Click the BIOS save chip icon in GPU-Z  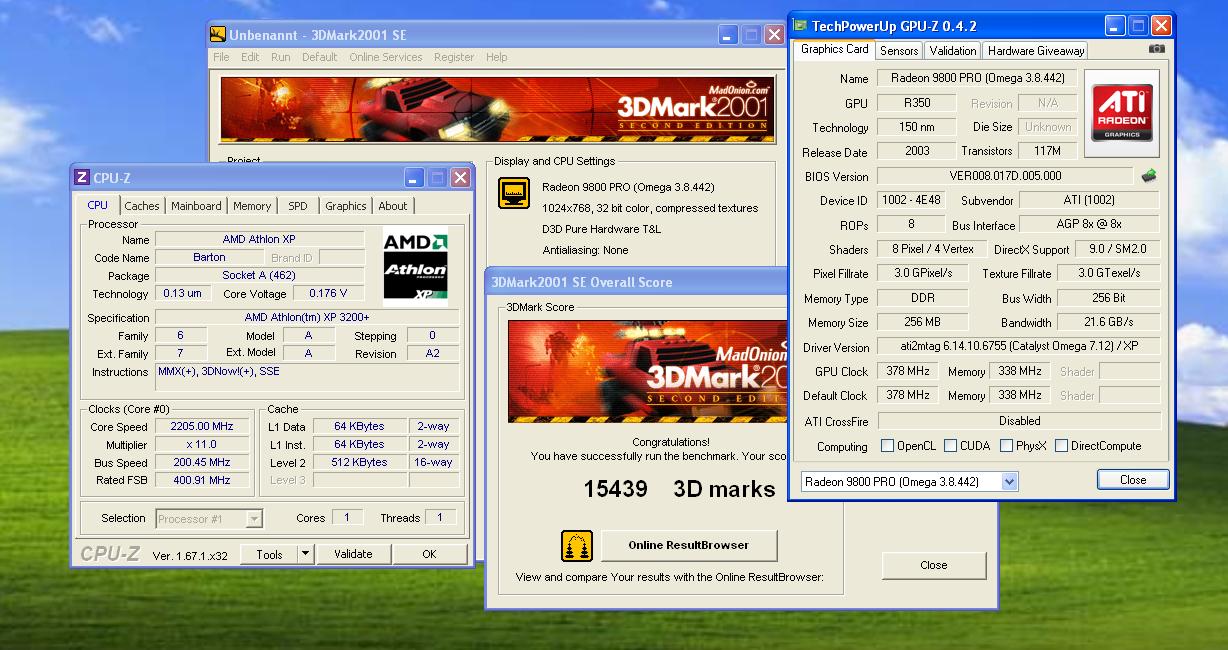coord(1149,176)
